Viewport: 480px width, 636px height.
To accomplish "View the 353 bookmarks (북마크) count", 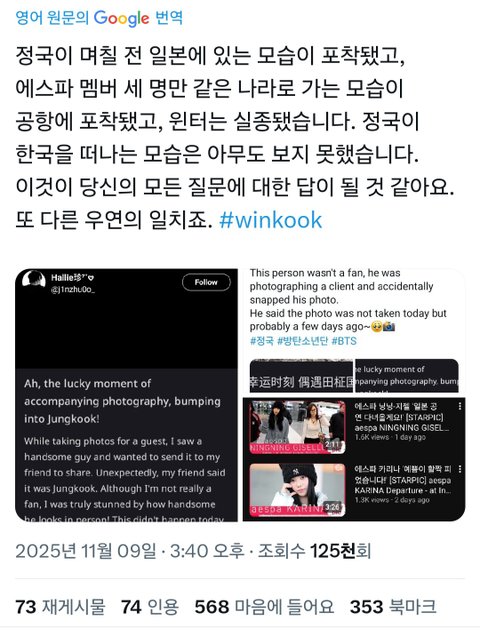I will pos(393,607).
